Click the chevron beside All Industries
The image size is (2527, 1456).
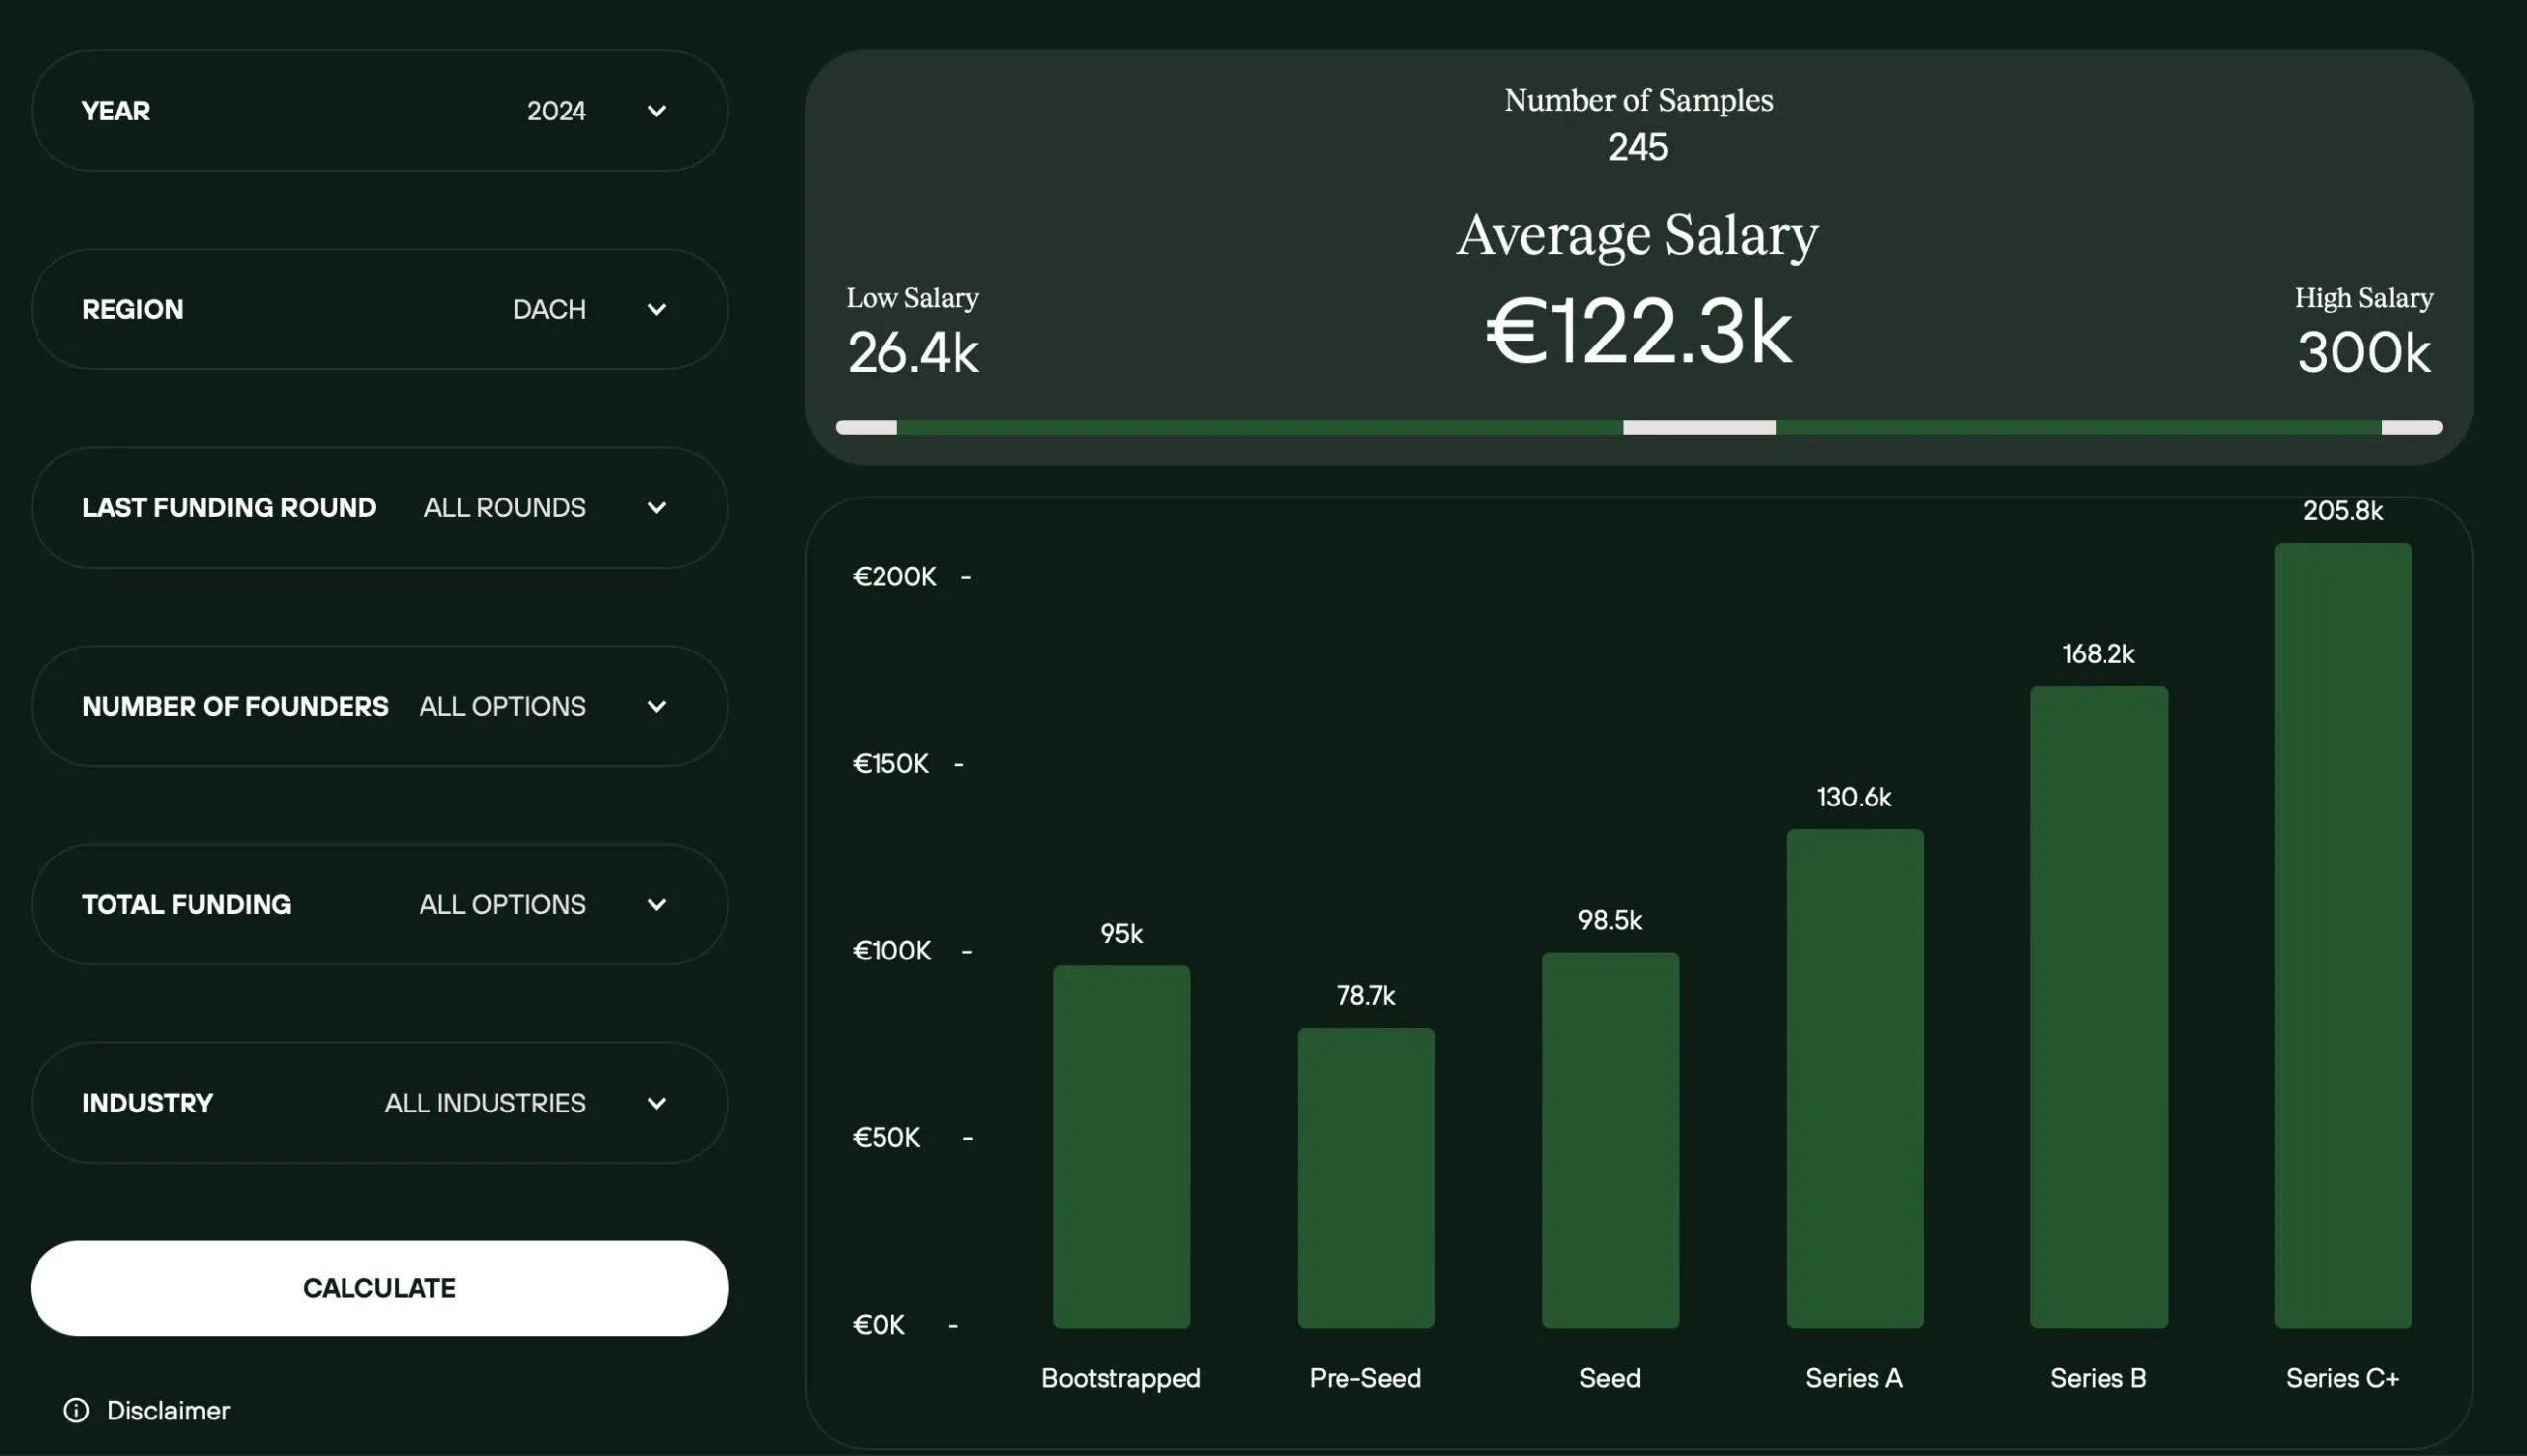pyautogui.click(x=657, y=1103)
